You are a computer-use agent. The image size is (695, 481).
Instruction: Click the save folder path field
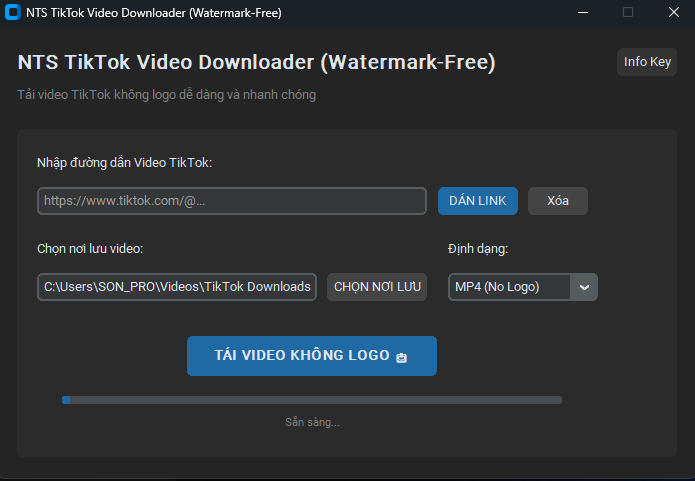tap(177, 287)
